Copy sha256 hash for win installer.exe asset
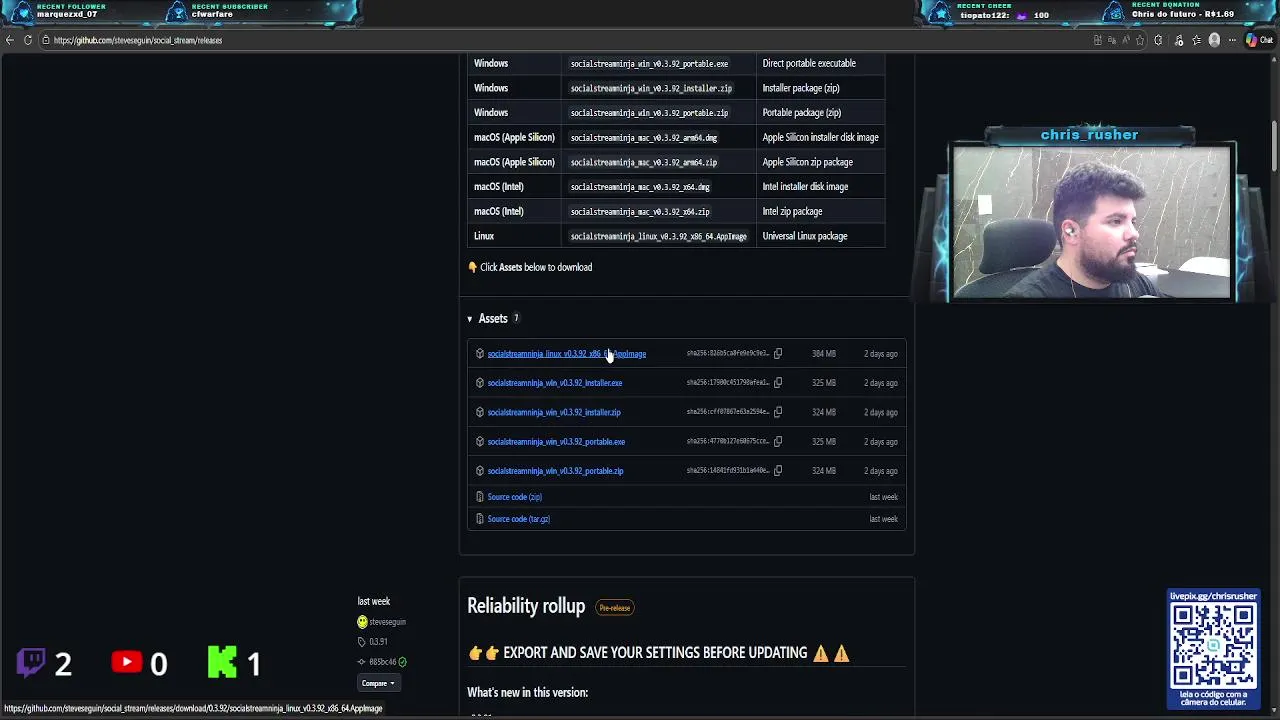 click(778, 383)
